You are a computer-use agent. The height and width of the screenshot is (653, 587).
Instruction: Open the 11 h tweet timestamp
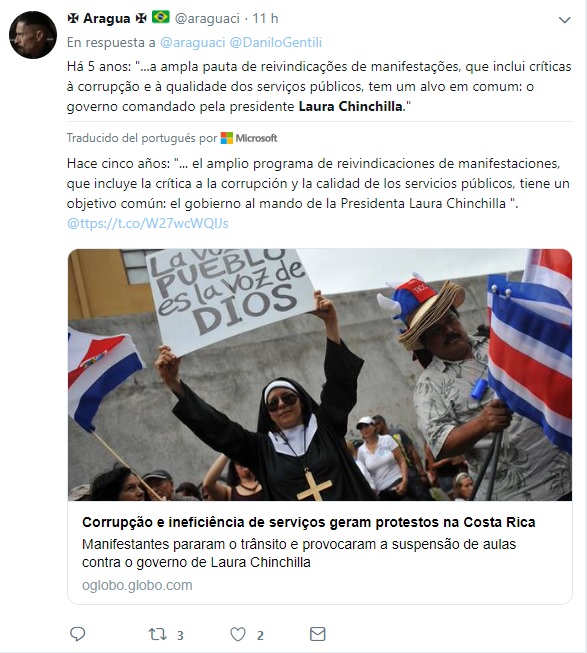coord(265,18)
